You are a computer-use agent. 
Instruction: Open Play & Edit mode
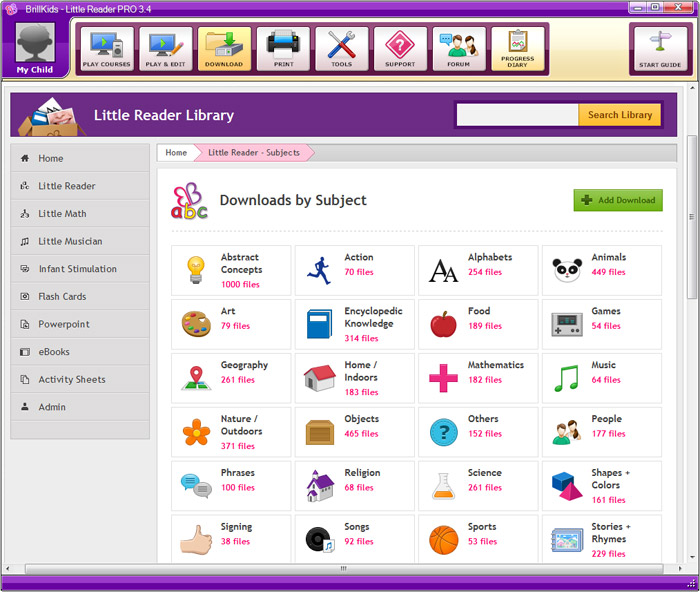coord(166,49)
